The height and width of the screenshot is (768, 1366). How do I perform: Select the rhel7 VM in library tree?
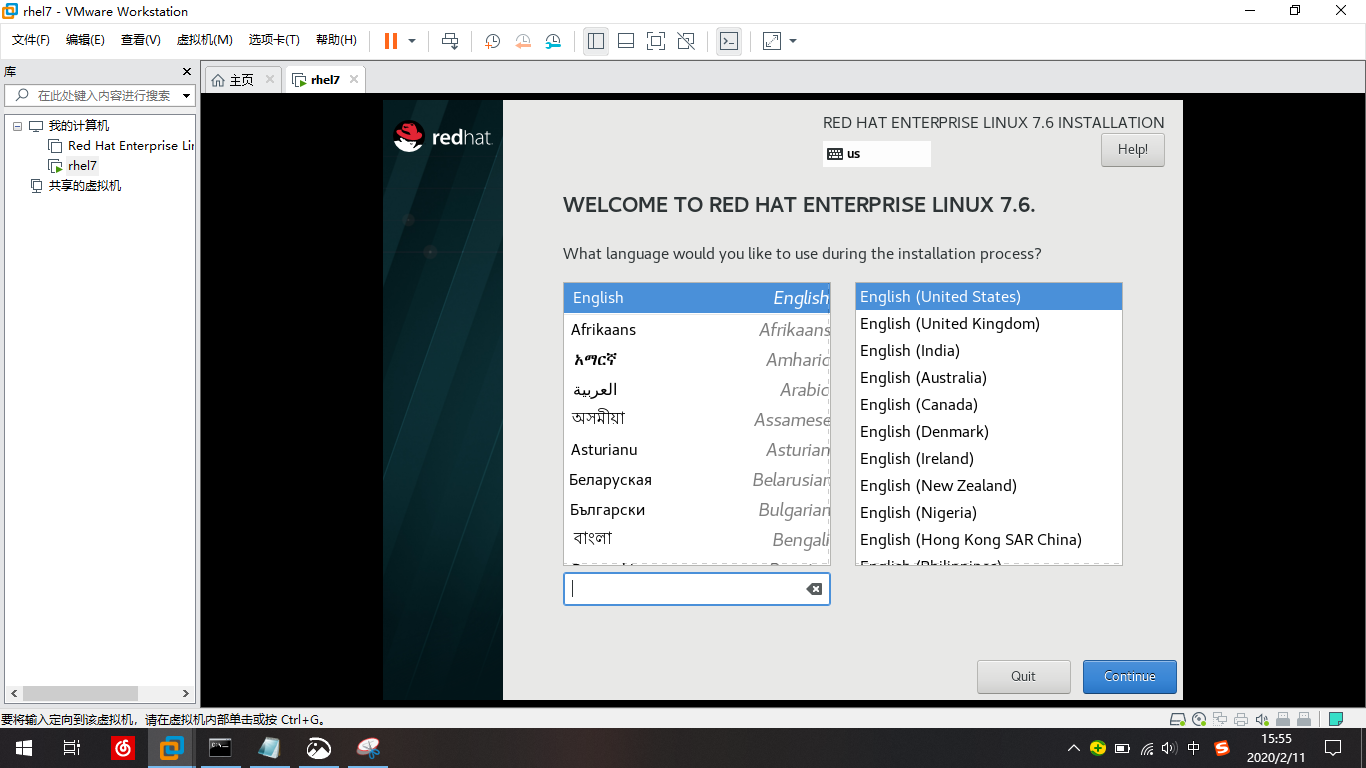[x=82, y=166]
